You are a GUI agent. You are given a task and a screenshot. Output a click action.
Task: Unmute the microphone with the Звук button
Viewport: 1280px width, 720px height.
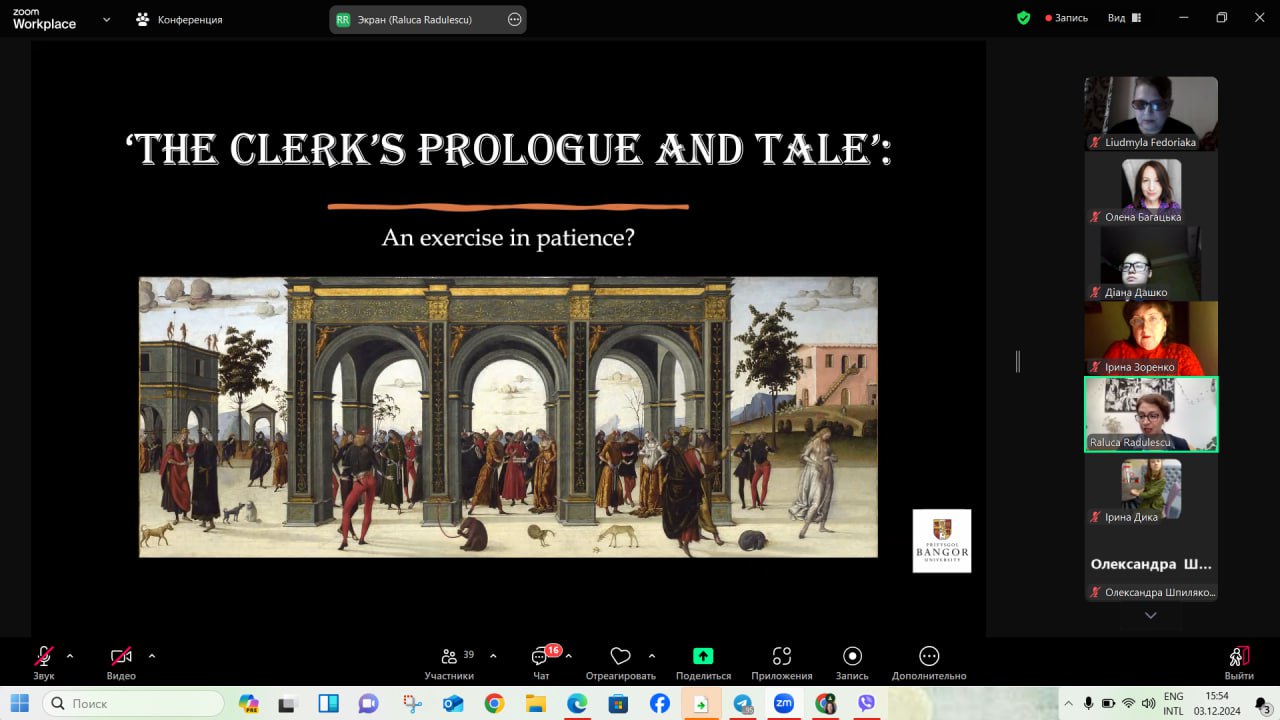44,662
